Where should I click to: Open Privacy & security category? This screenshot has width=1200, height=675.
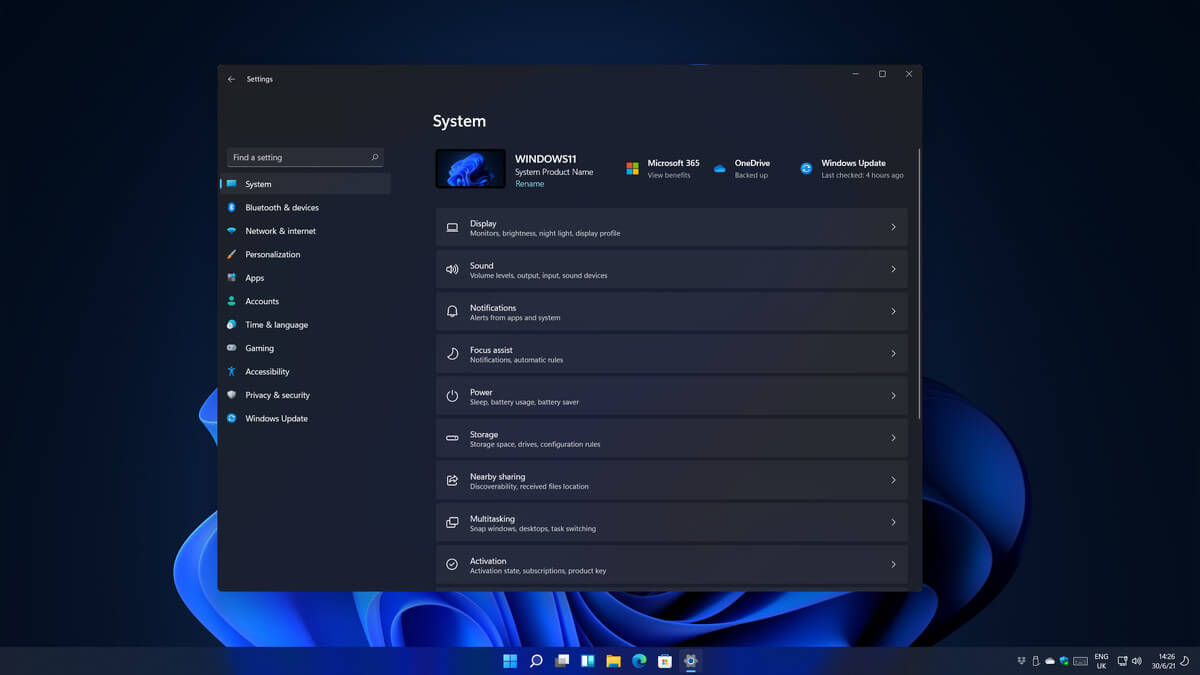305,395
